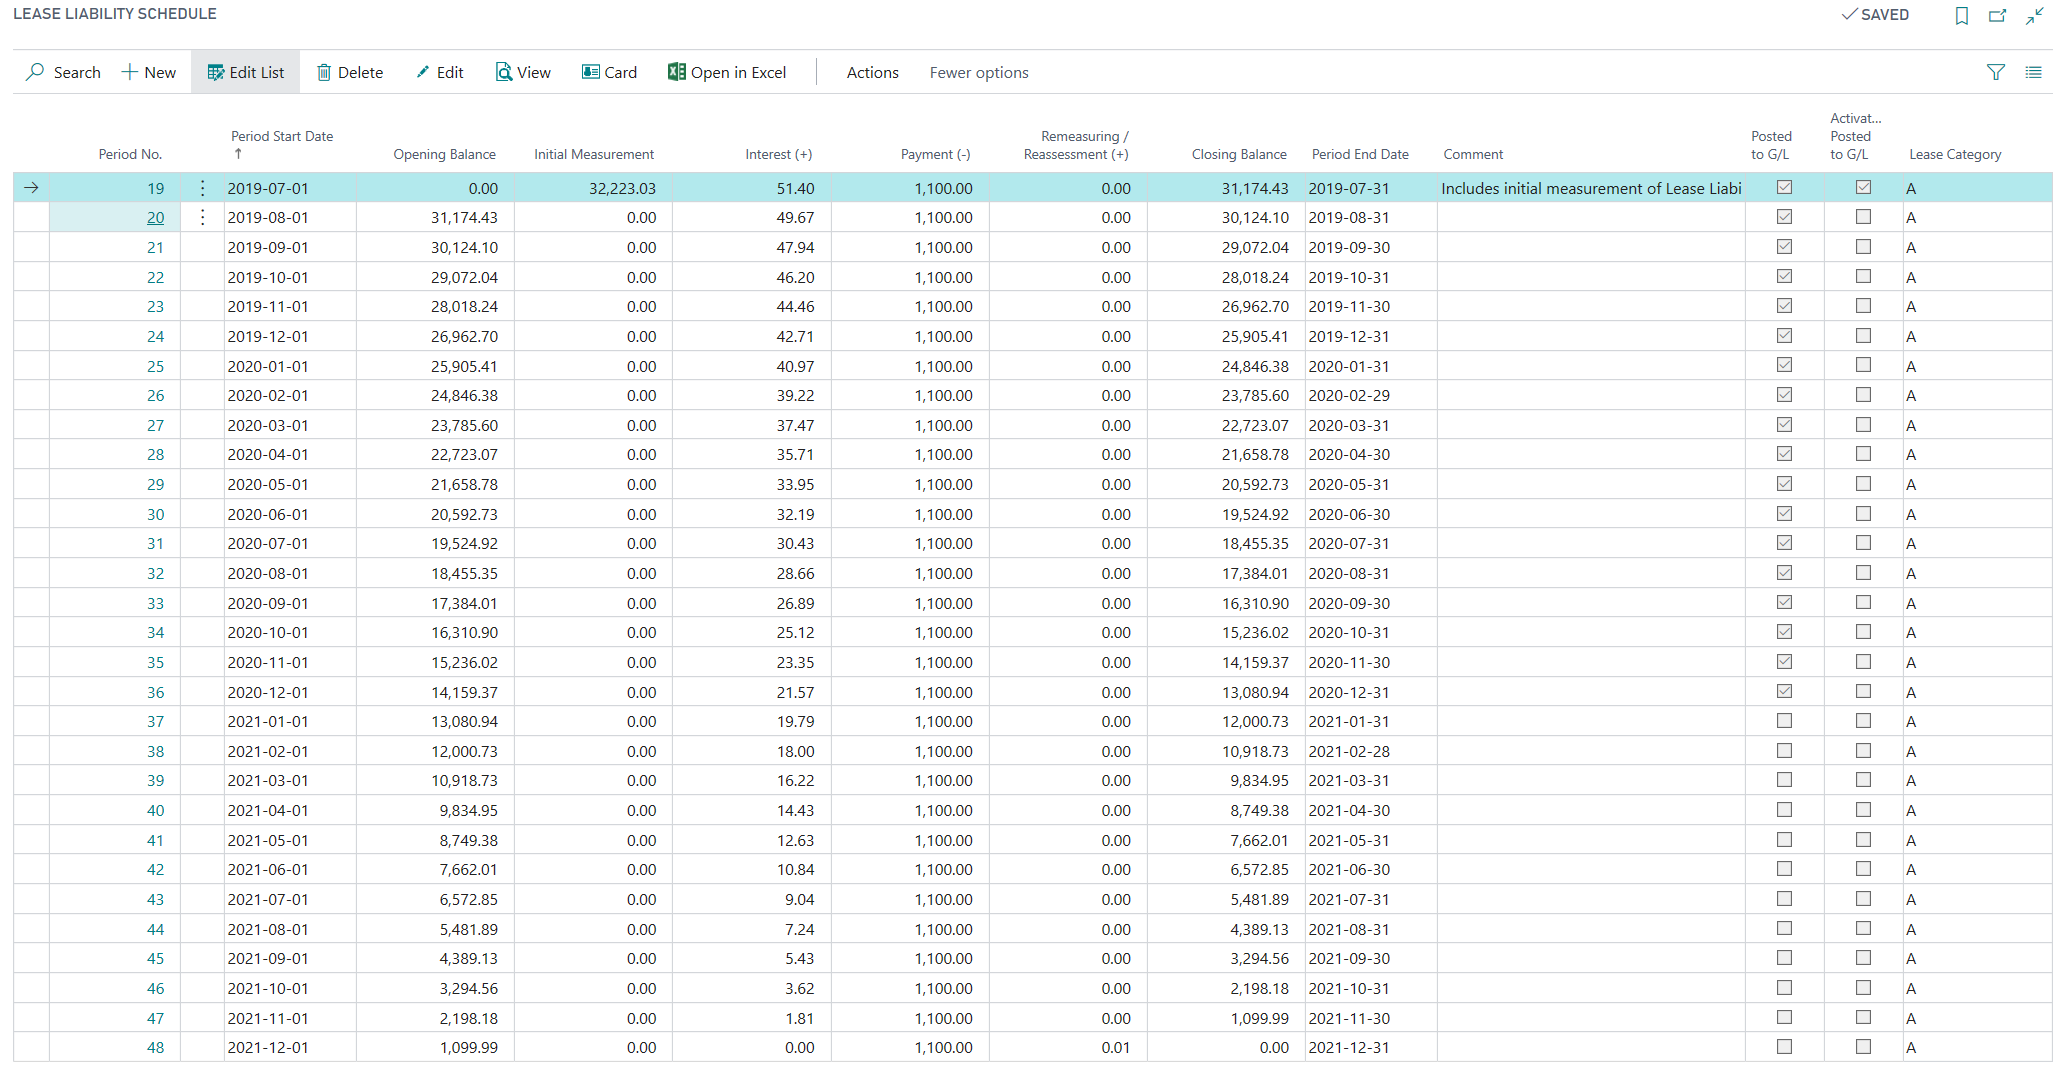
Task: Select interest value 23.35
Action: pyautogui.click(x=795, y=662)
